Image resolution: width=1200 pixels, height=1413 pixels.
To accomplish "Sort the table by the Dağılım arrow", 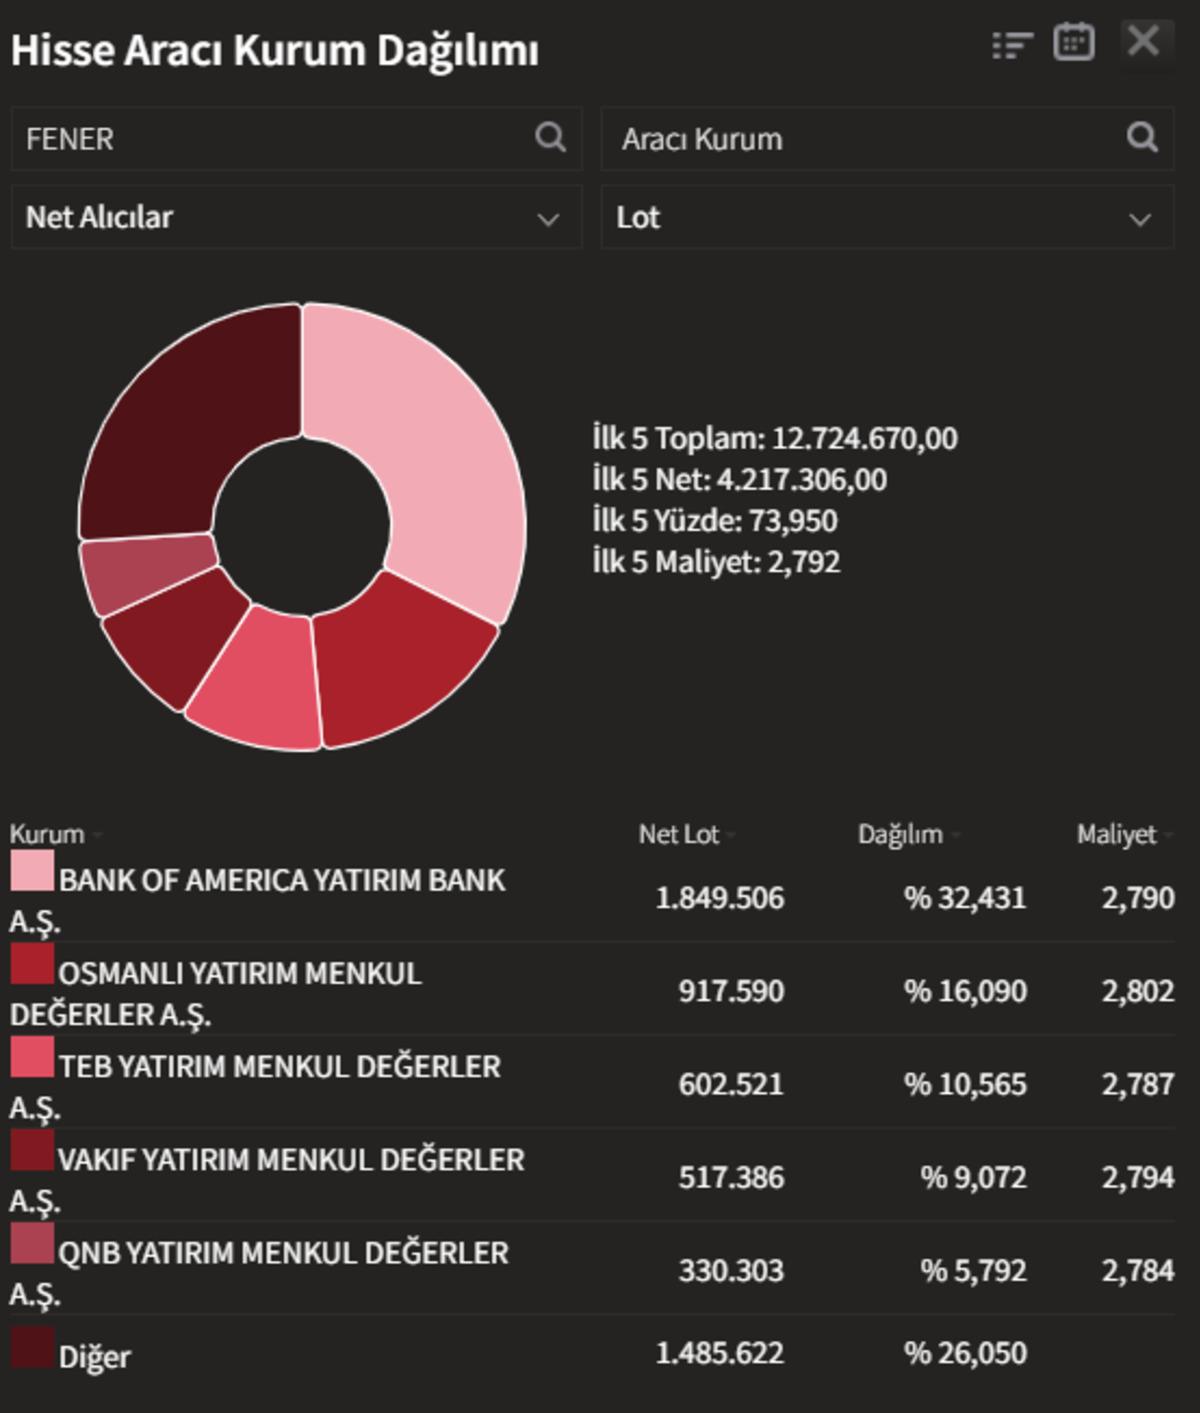I will 956,835.
